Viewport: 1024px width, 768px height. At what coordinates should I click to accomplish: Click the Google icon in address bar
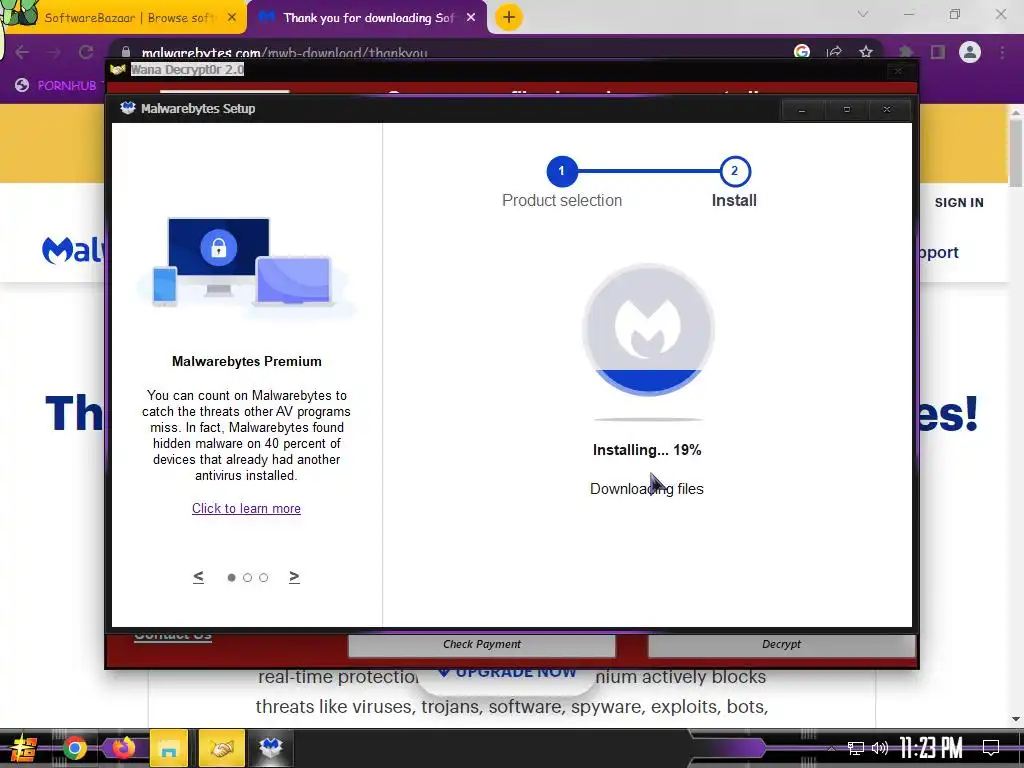[x=802, y=52]
